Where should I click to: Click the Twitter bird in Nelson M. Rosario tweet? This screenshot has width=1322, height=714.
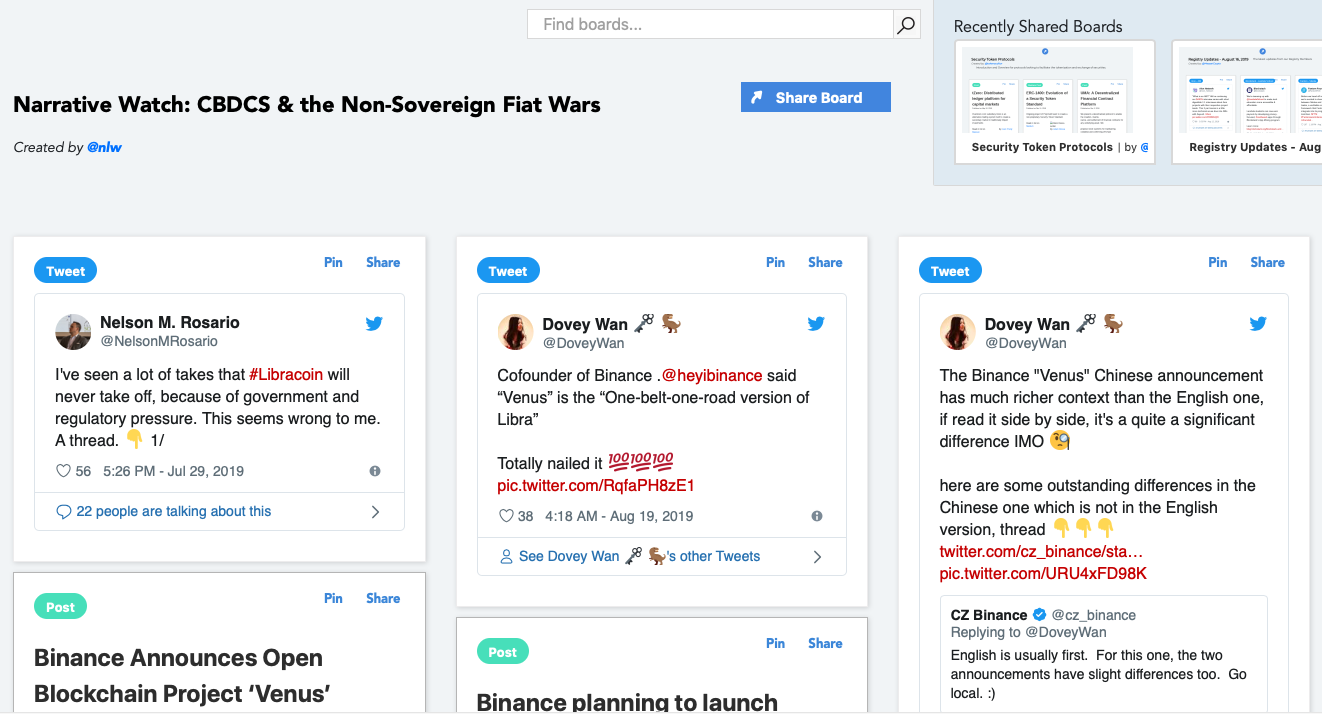click(374, 324)
